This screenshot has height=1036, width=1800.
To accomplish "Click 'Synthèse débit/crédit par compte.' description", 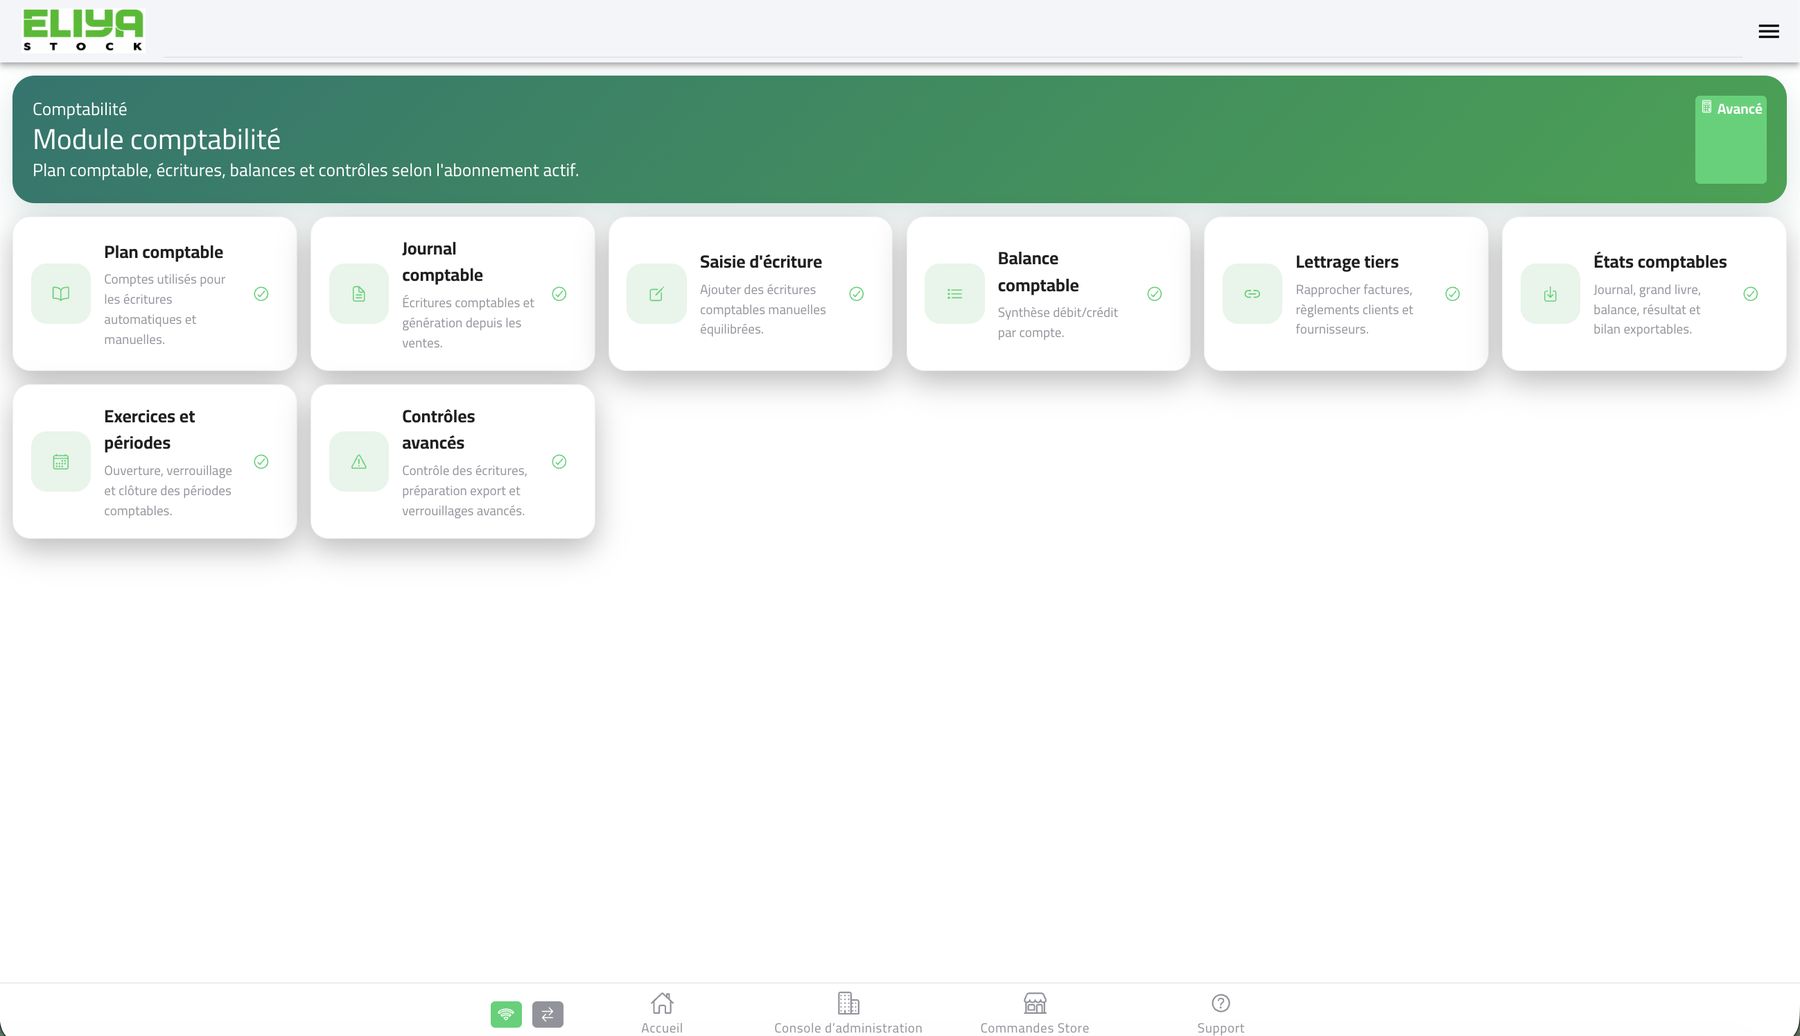I will [1058, 323].
